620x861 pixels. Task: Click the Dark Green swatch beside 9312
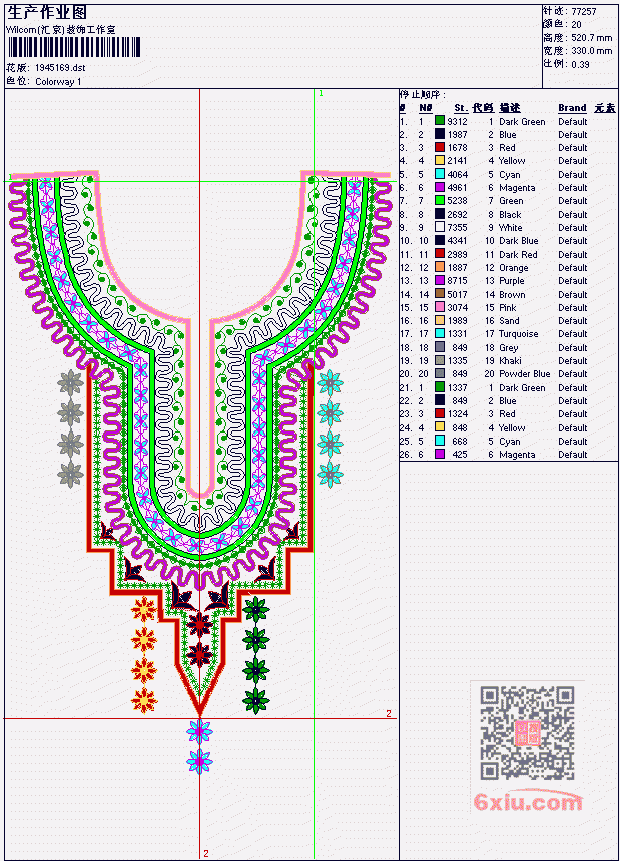tap(440, 121)
